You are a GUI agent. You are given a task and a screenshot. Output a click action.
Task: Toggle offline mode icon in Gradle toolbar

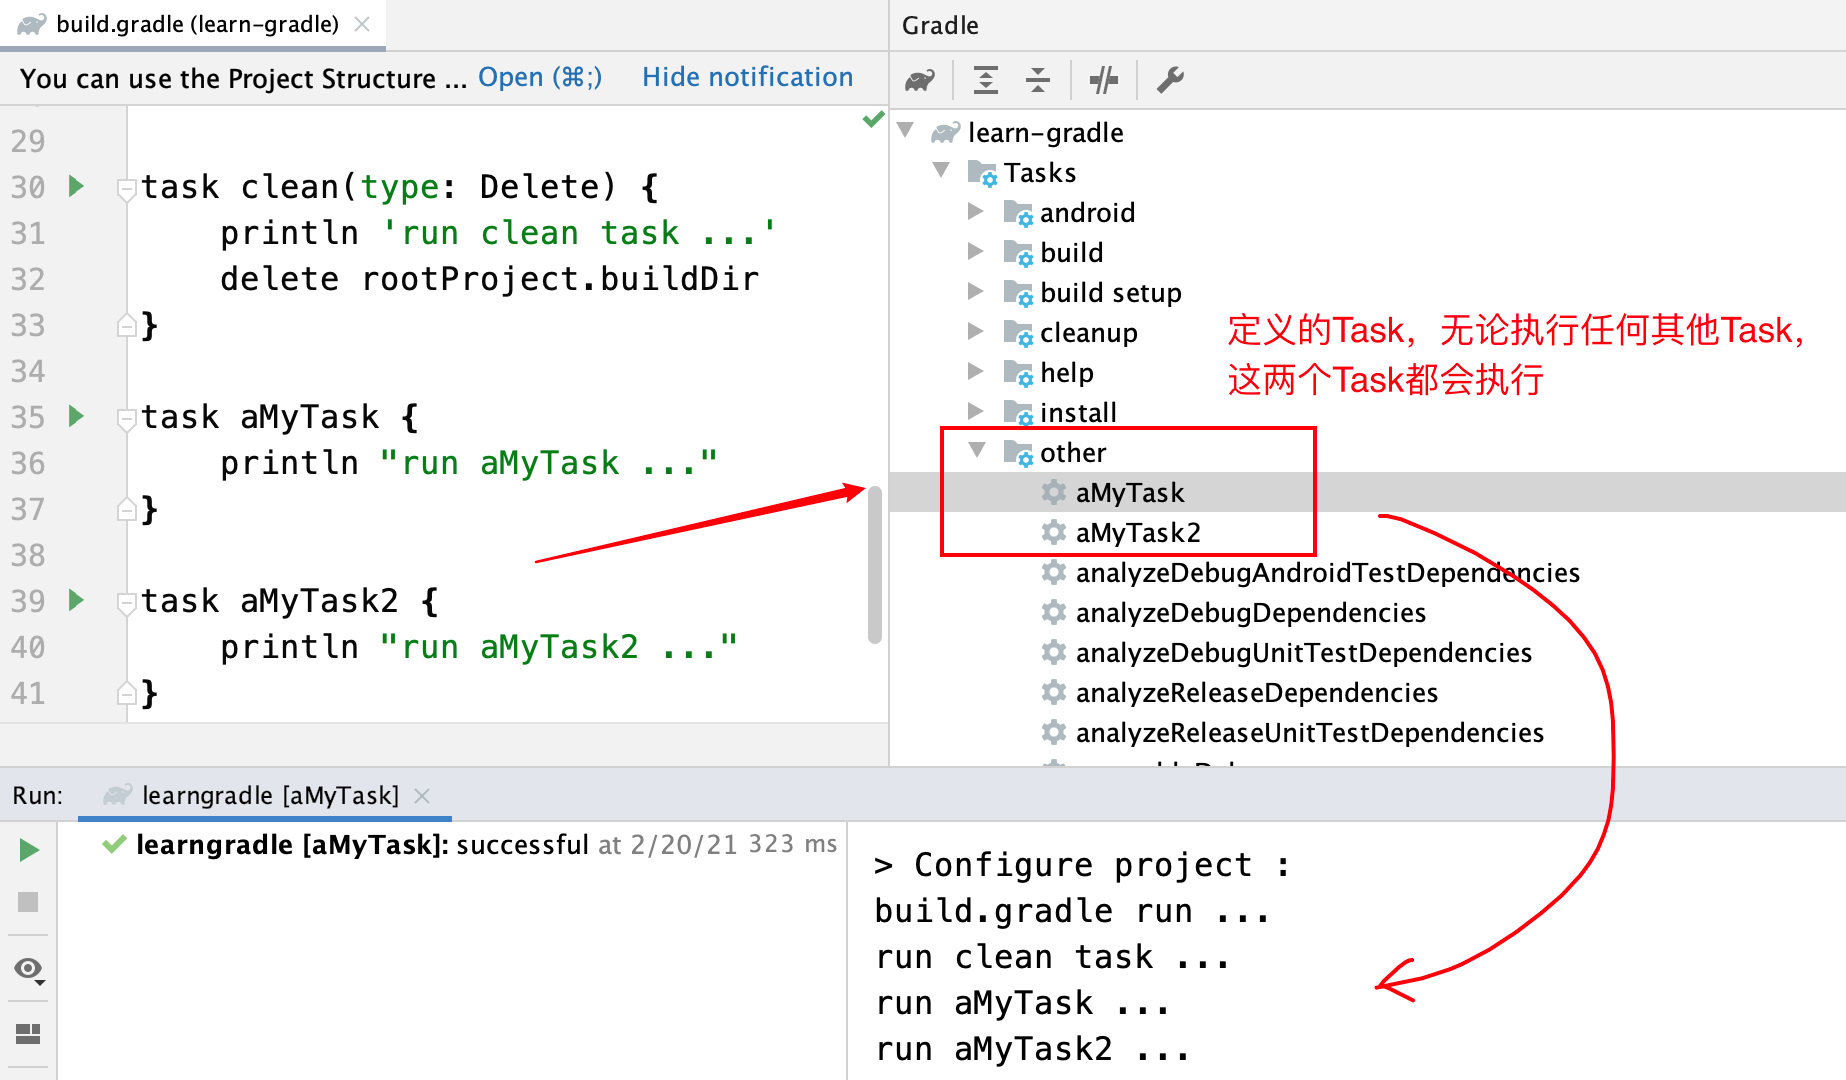pyautogui.click(x=1104, y=80)
